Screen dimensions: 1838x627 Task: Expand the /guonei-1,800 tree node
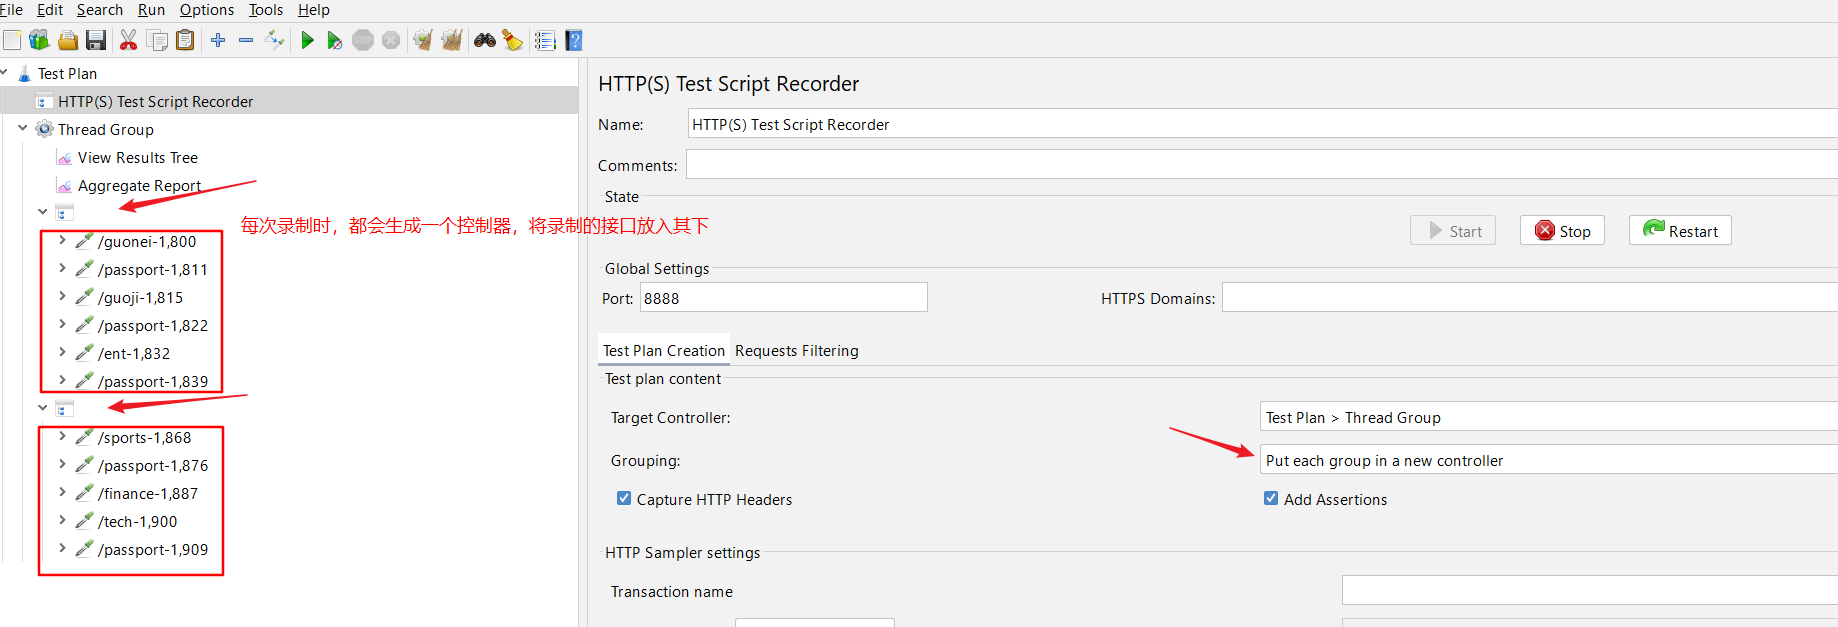coord(62,240)
